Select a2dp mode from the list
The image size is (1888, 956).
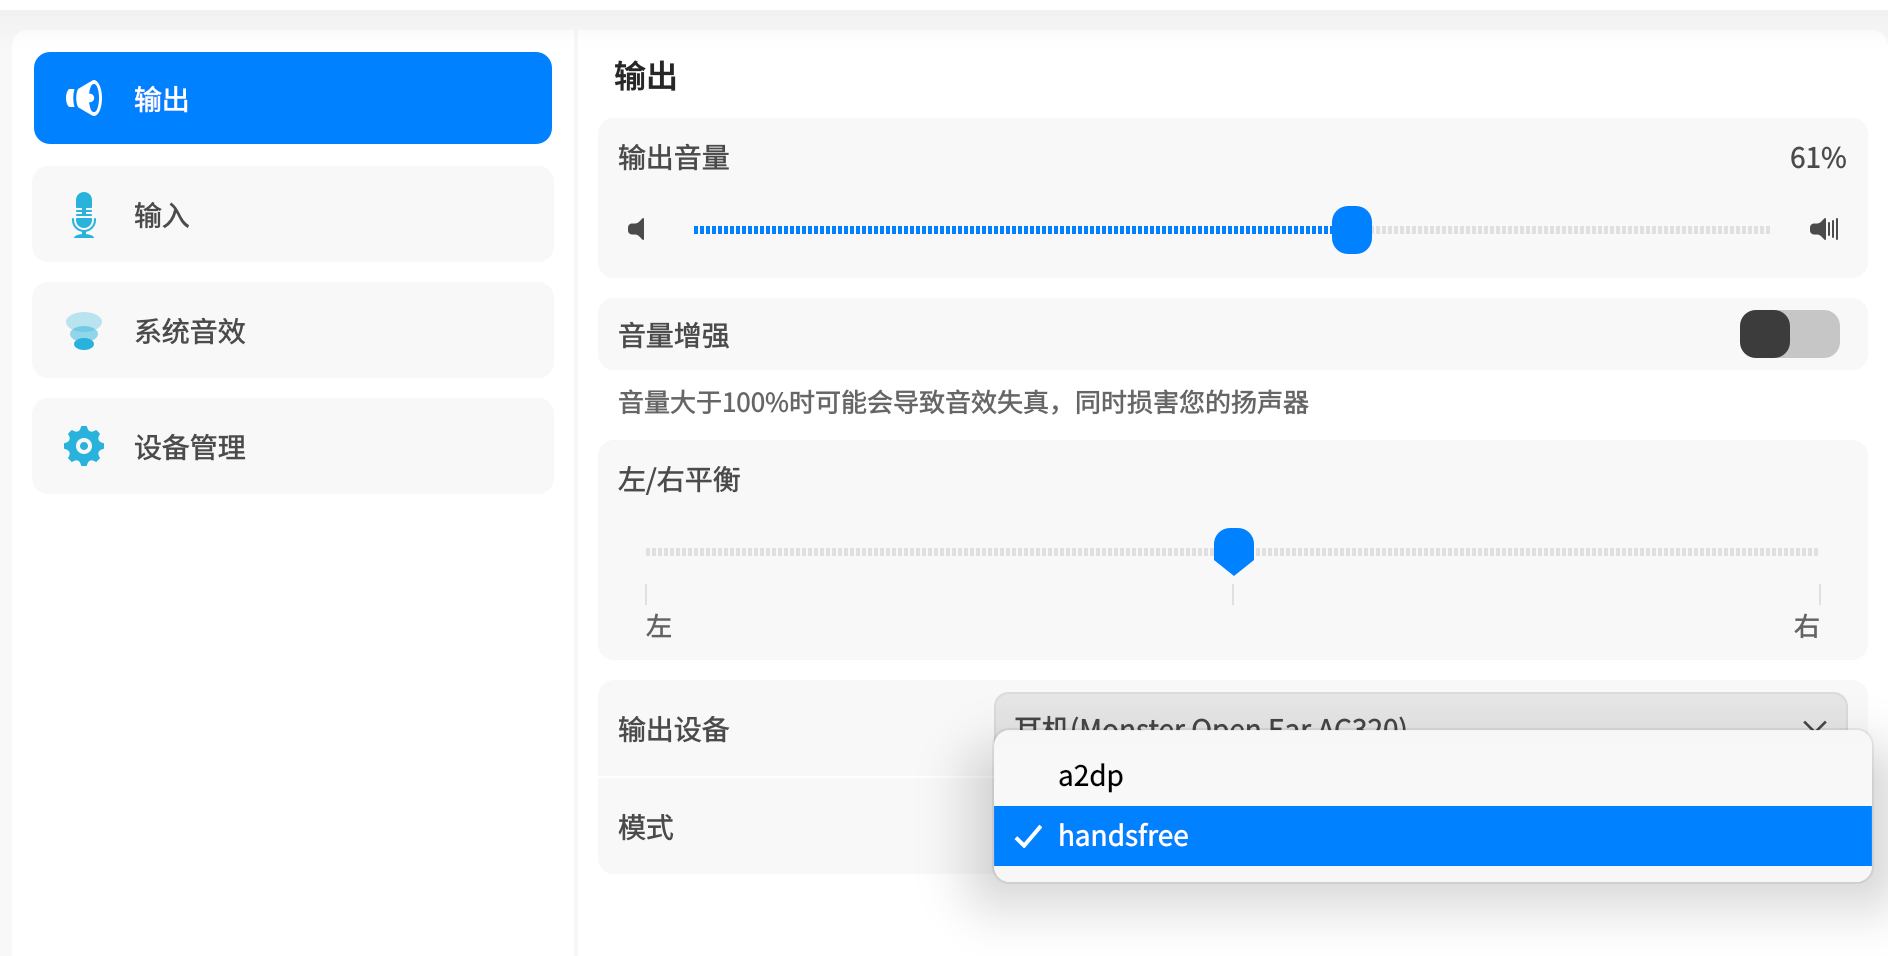tap(1432, 776)
